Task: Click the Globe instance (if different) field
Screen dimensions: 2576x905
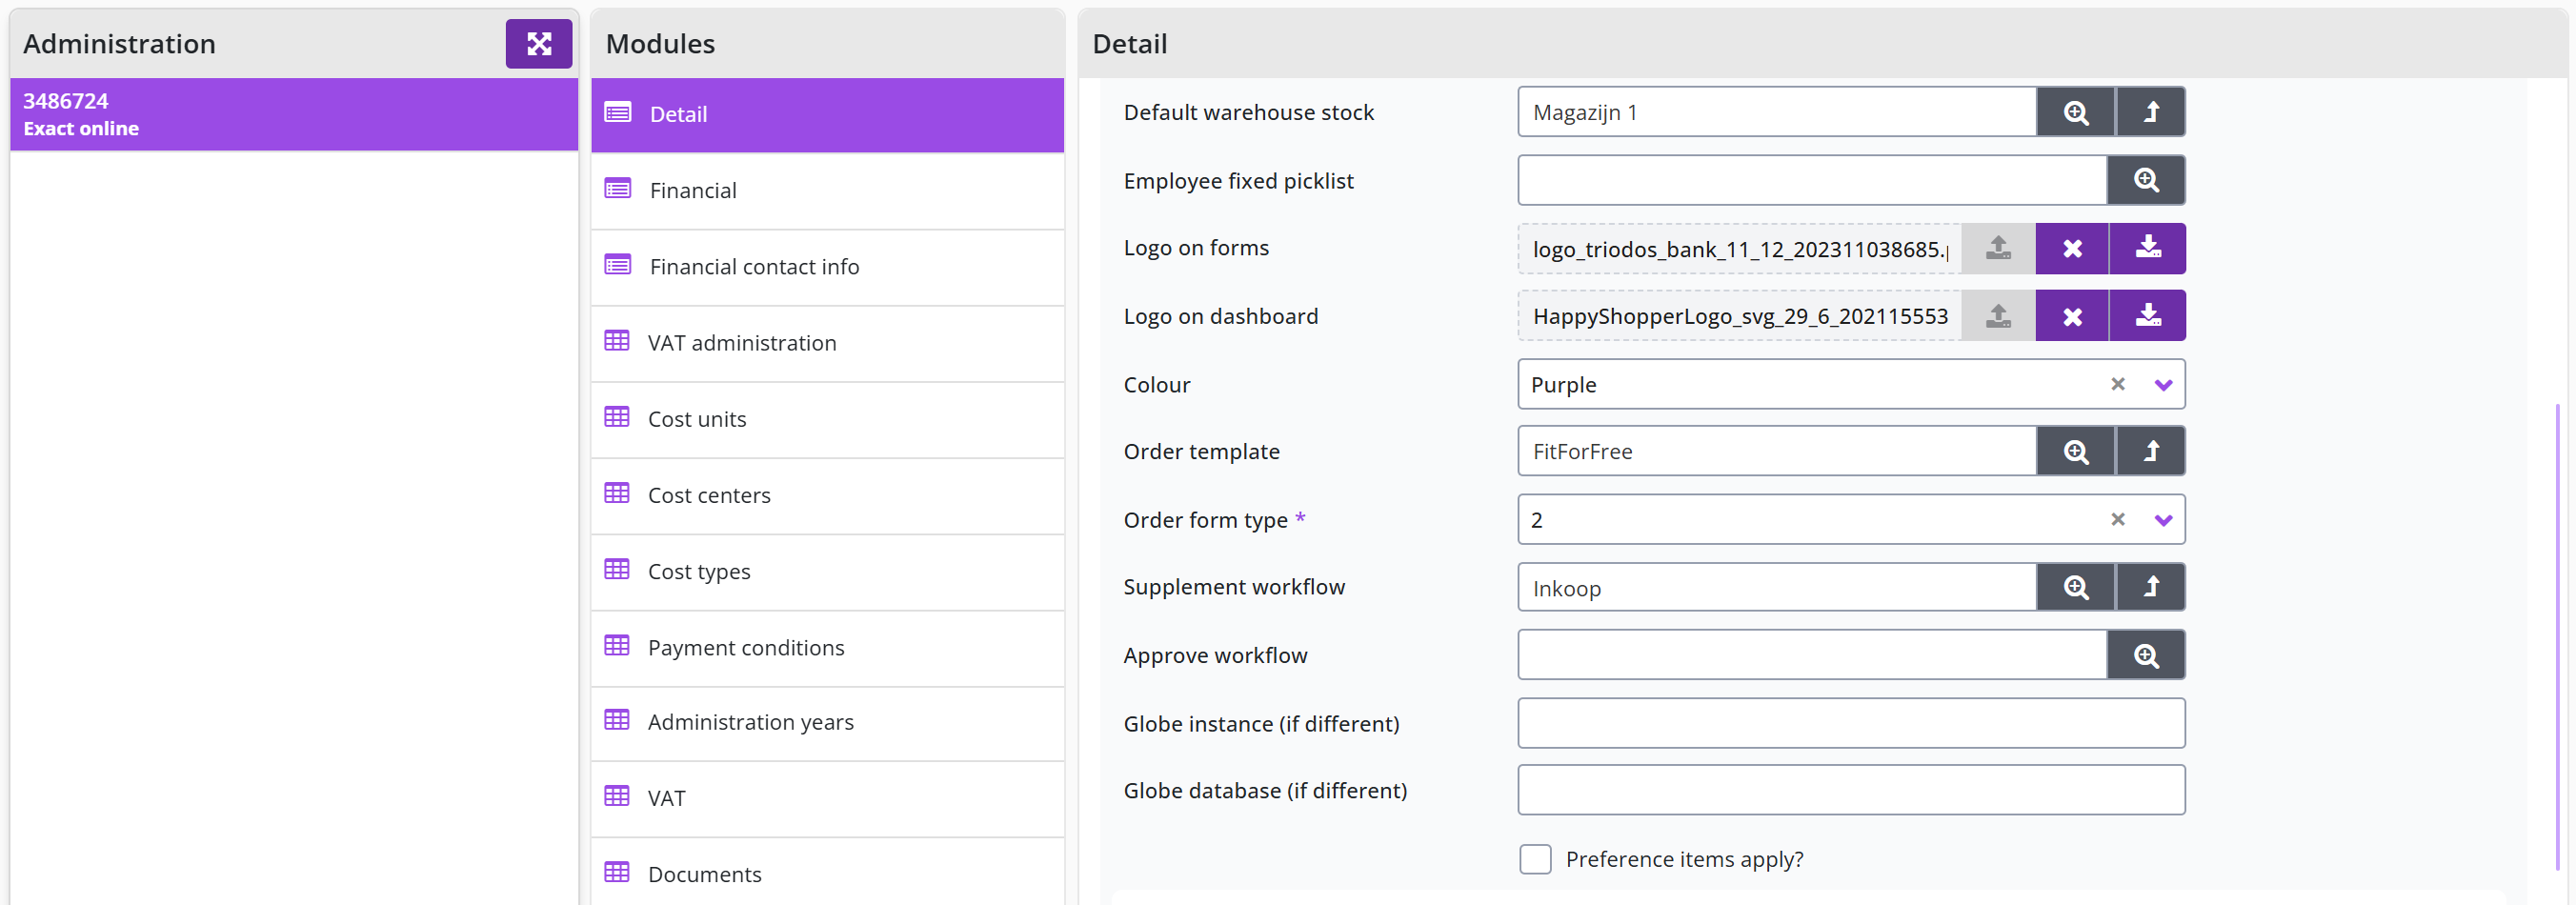Action: (1851, 723)
